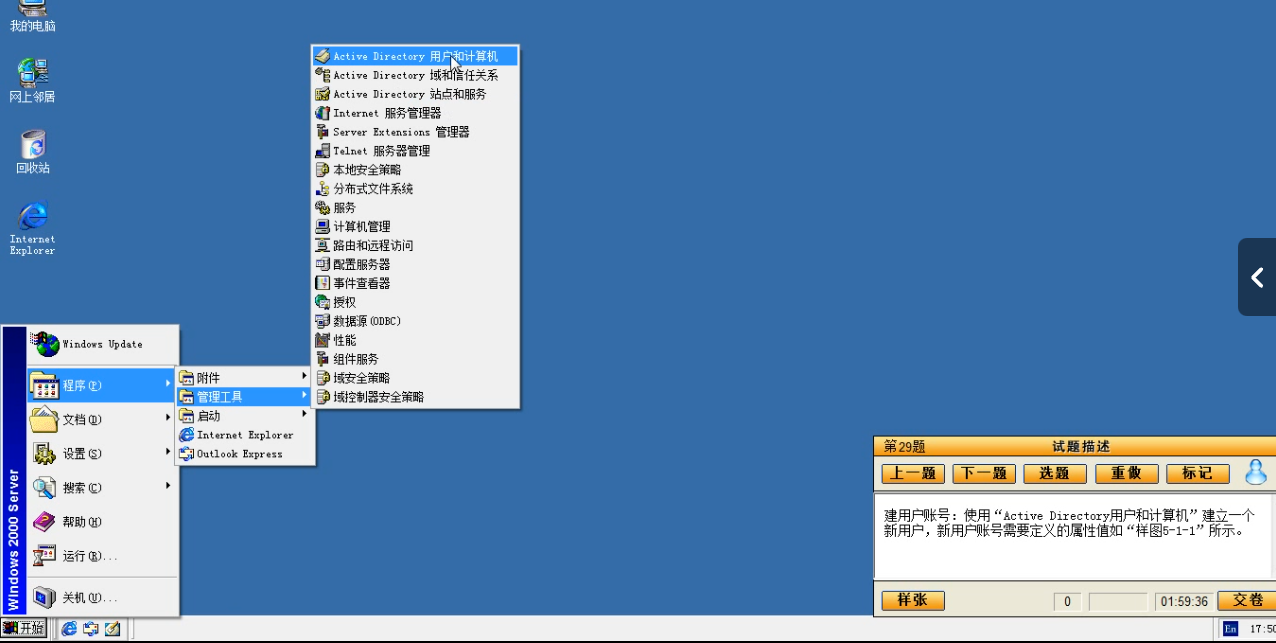Open the Recycle Bin desktop icon

pos(32,150)
